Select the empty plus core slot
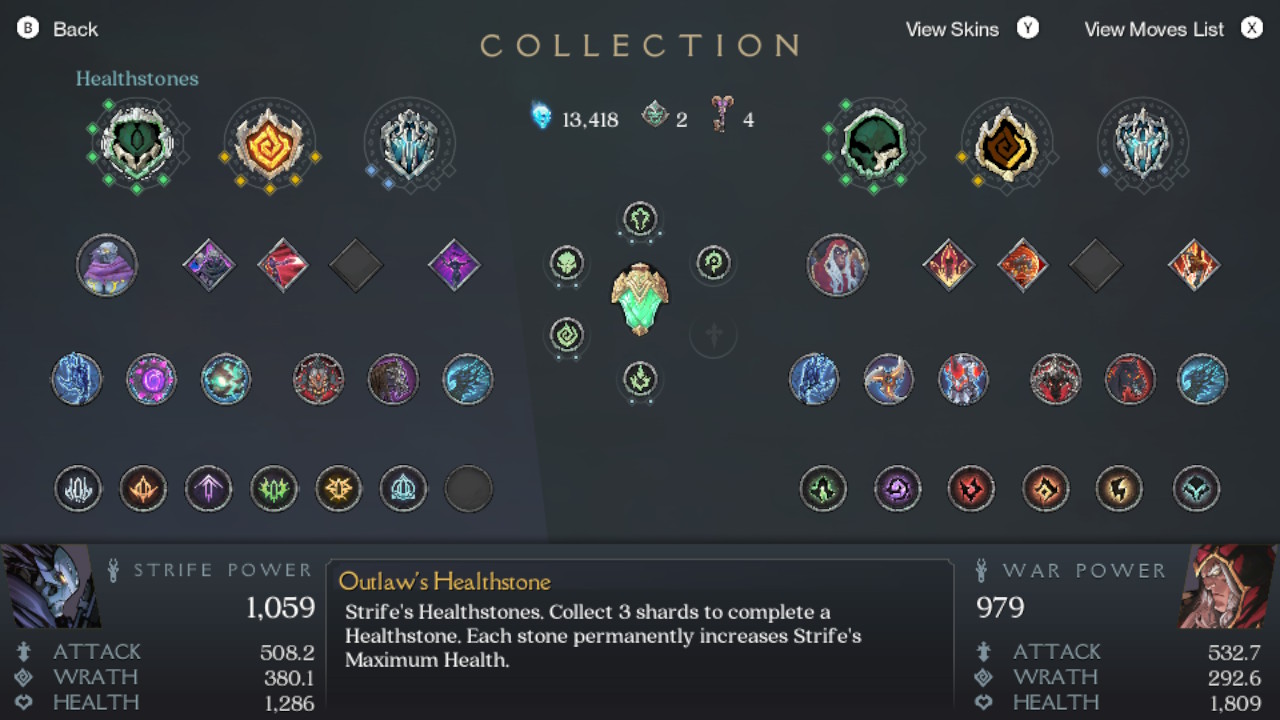This screenshot has width=1280, height=720. tap(714, 335)
